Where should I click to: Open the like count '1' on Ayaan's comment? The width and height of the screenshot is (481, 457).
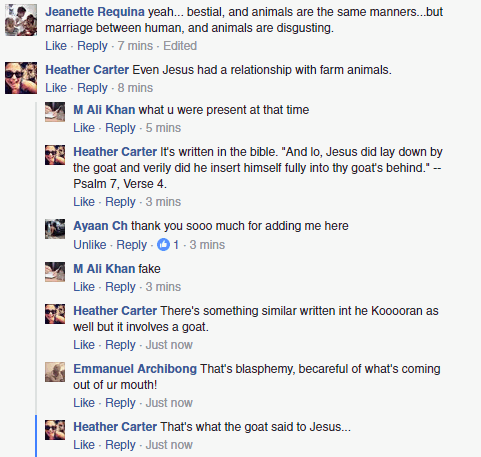pyautogui.click(x=176, y=245)
